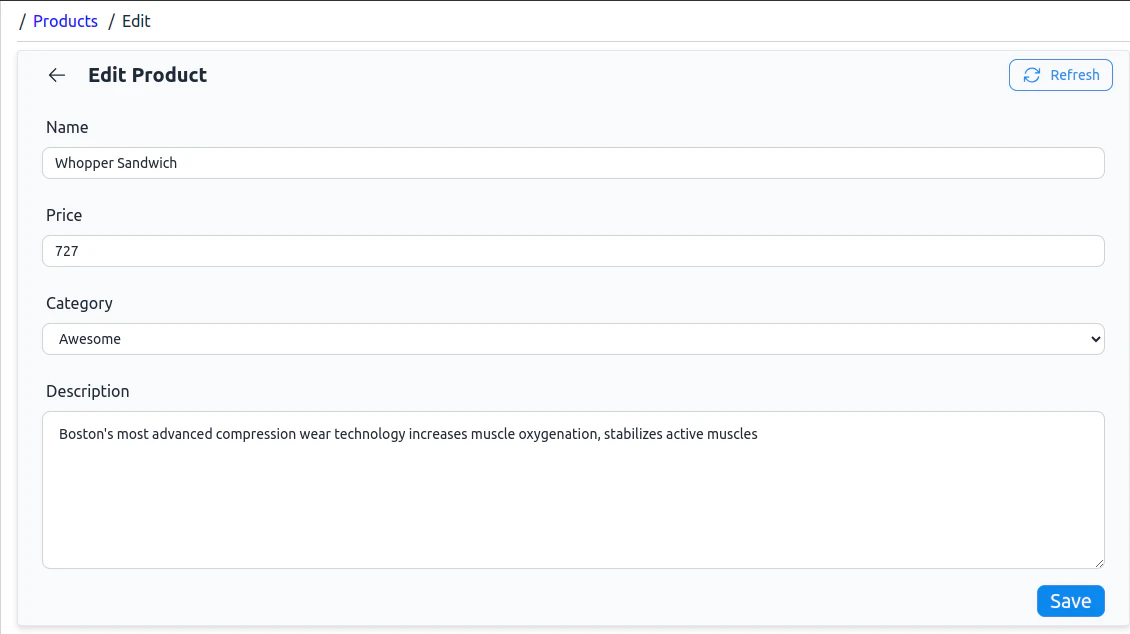Expand the Awesome category combo box
The height and width of the screenshot is (634, 1130).
pyautogui.click(x=573, y=339)
